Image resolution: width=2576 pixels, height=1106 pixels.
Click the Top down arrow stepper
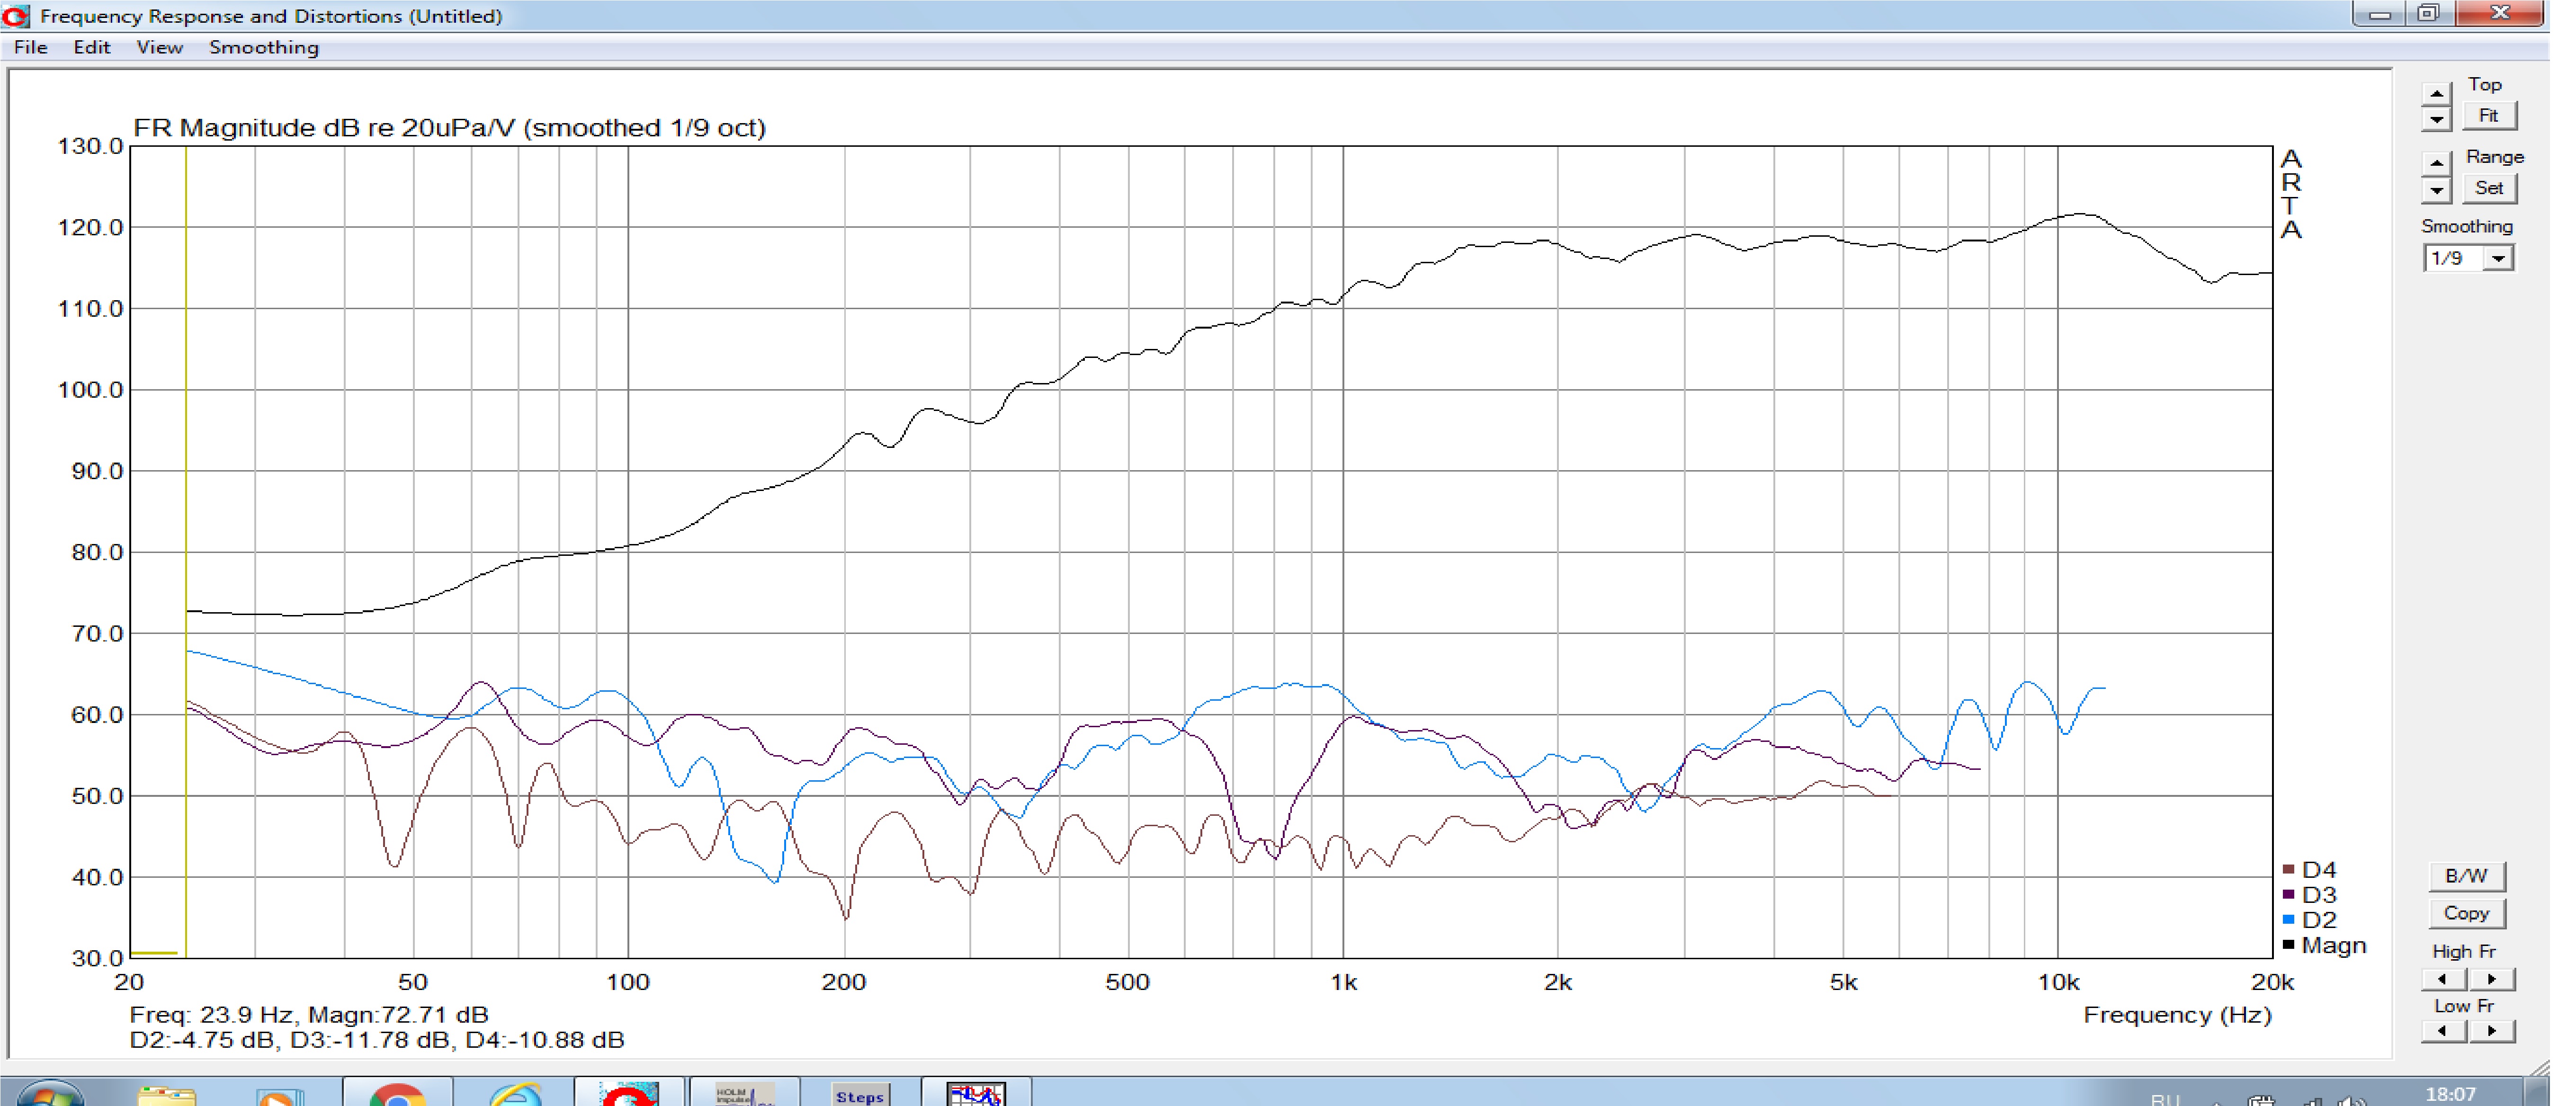[x=2436, y=119]
